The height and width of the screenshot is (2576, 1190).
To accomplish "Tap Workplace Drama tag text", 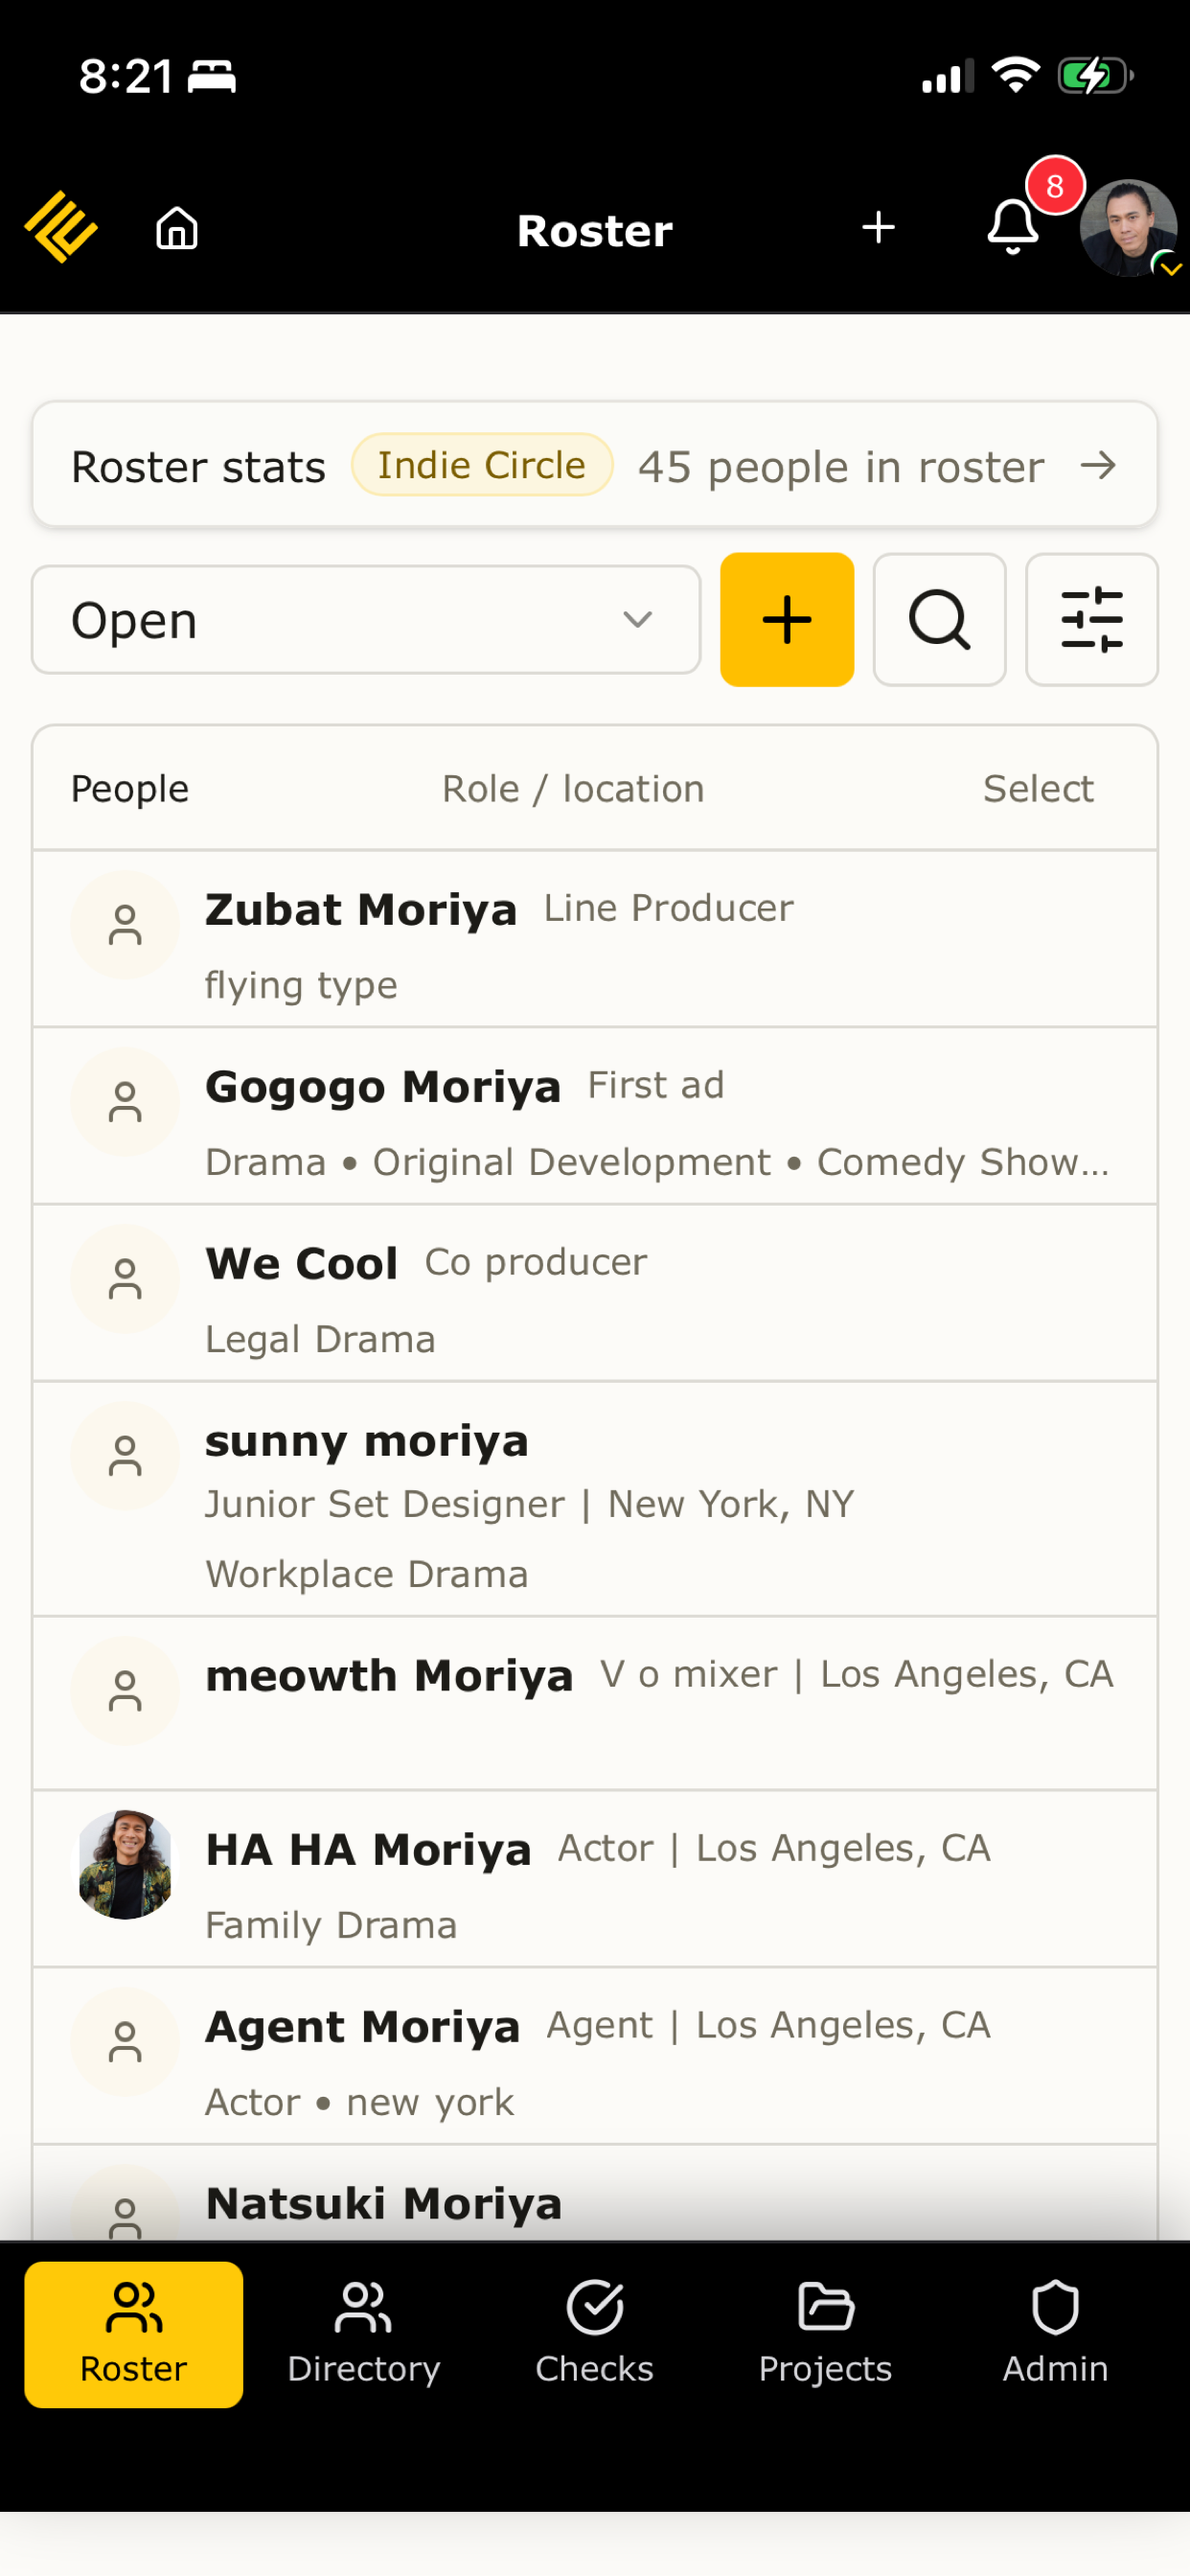I will (x=367, y=1574).
